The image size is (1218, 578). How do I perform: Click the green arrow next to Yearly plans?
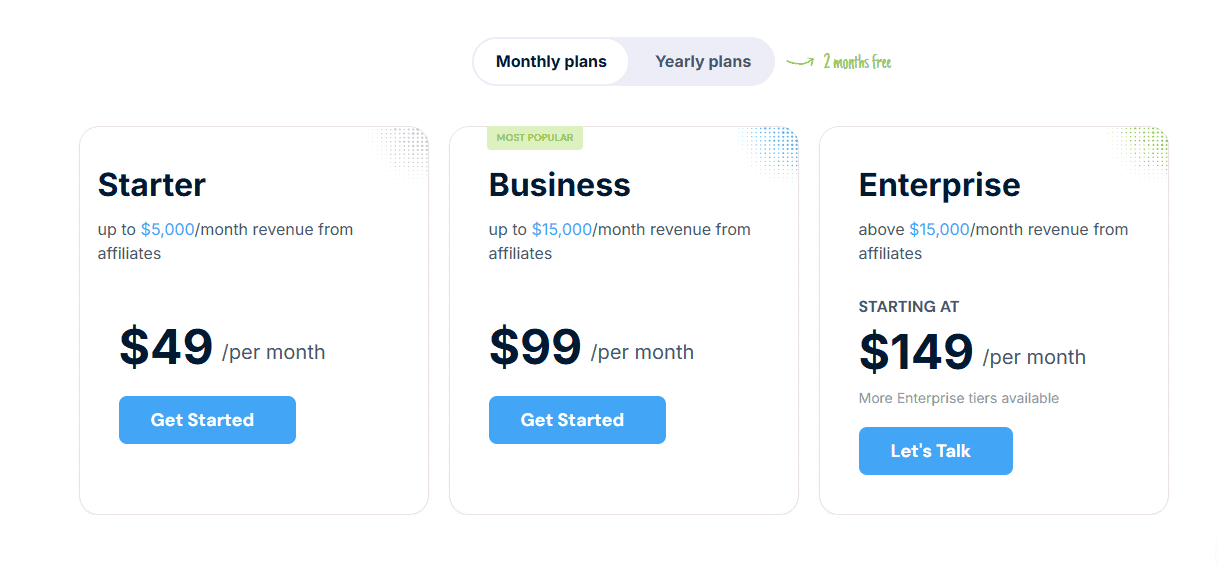(x=800, y=62)
